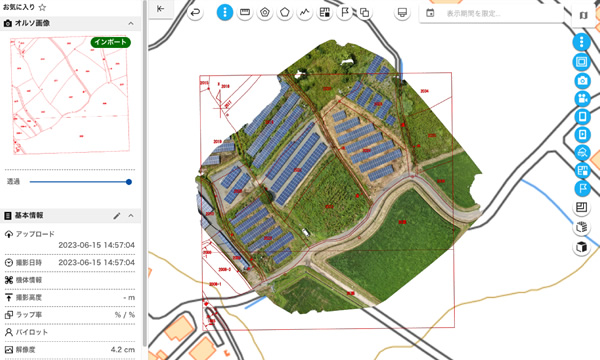This screenshot has width=600, height=360.
Task: Click the copy layers icon in toolbar
Action: pos(364,13)
